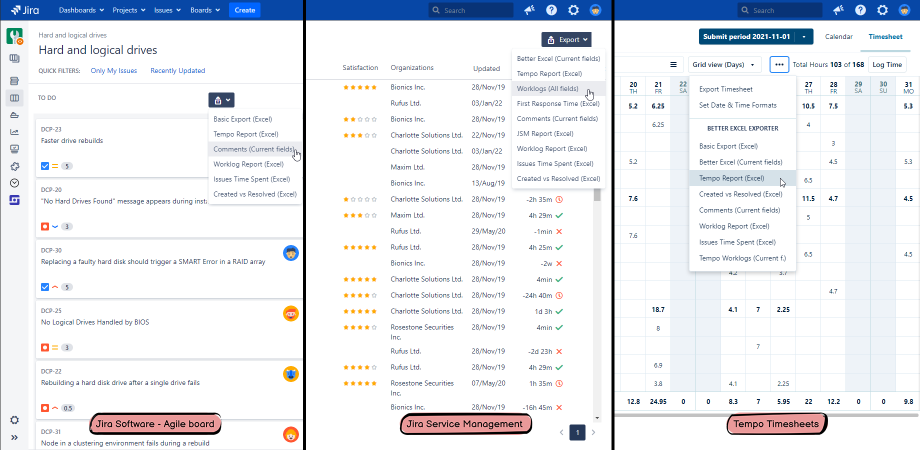Screen dimensions: 920x450
Task: Click the Create button
Action: 245,10
